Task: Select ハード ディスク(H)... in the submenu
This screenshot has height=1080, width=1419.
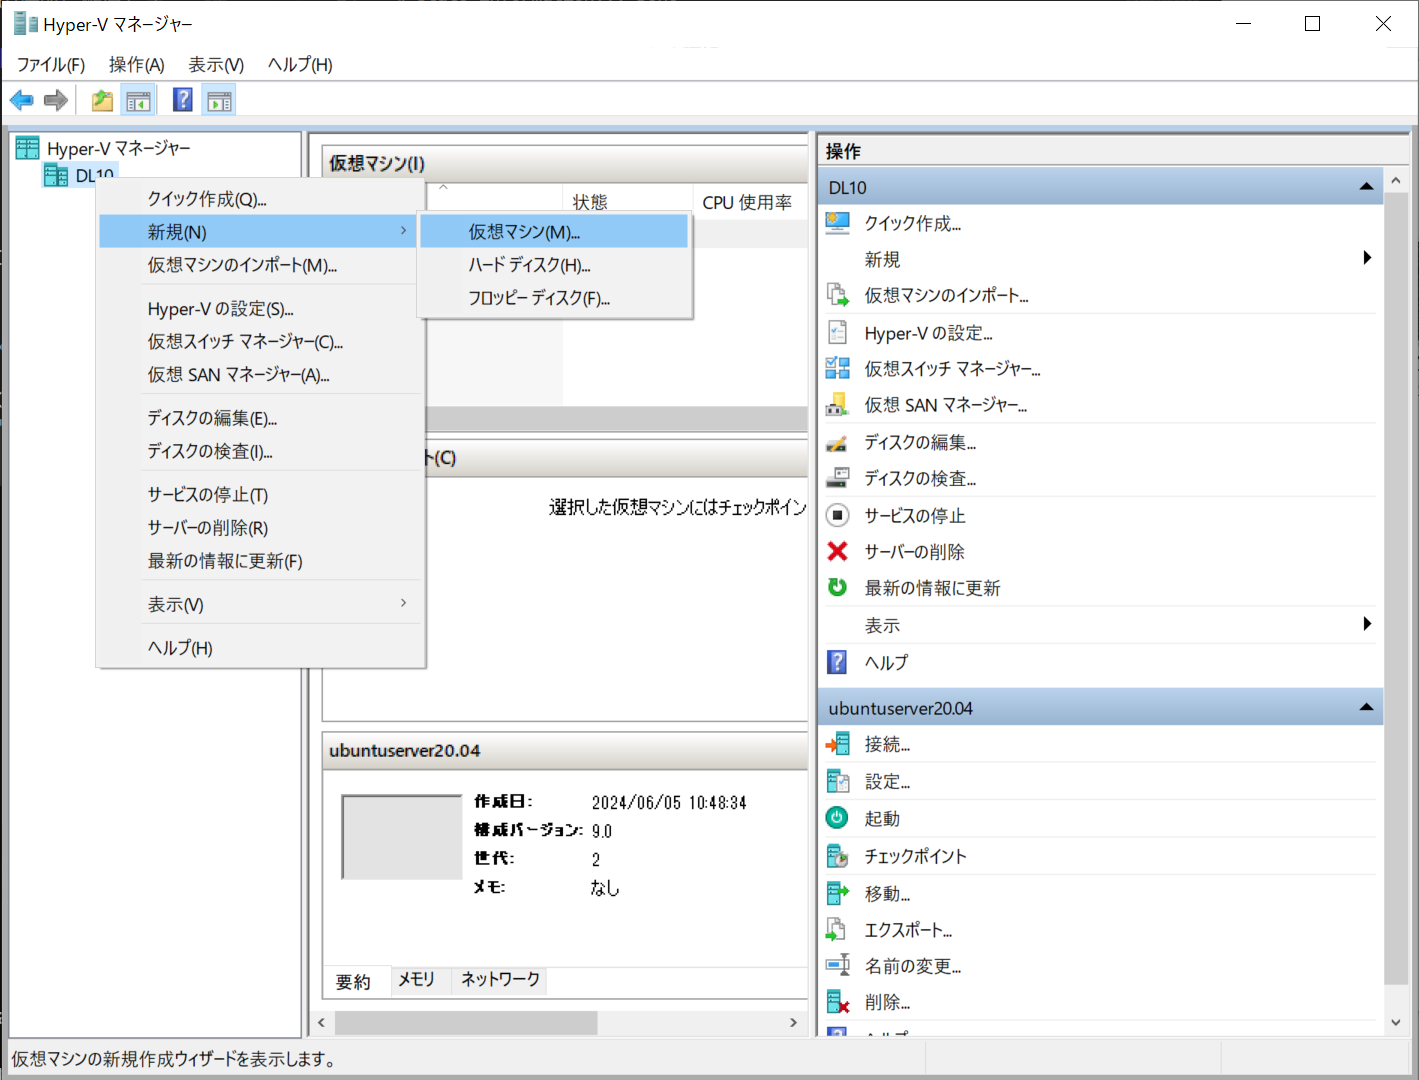Action: click(554, 265)
